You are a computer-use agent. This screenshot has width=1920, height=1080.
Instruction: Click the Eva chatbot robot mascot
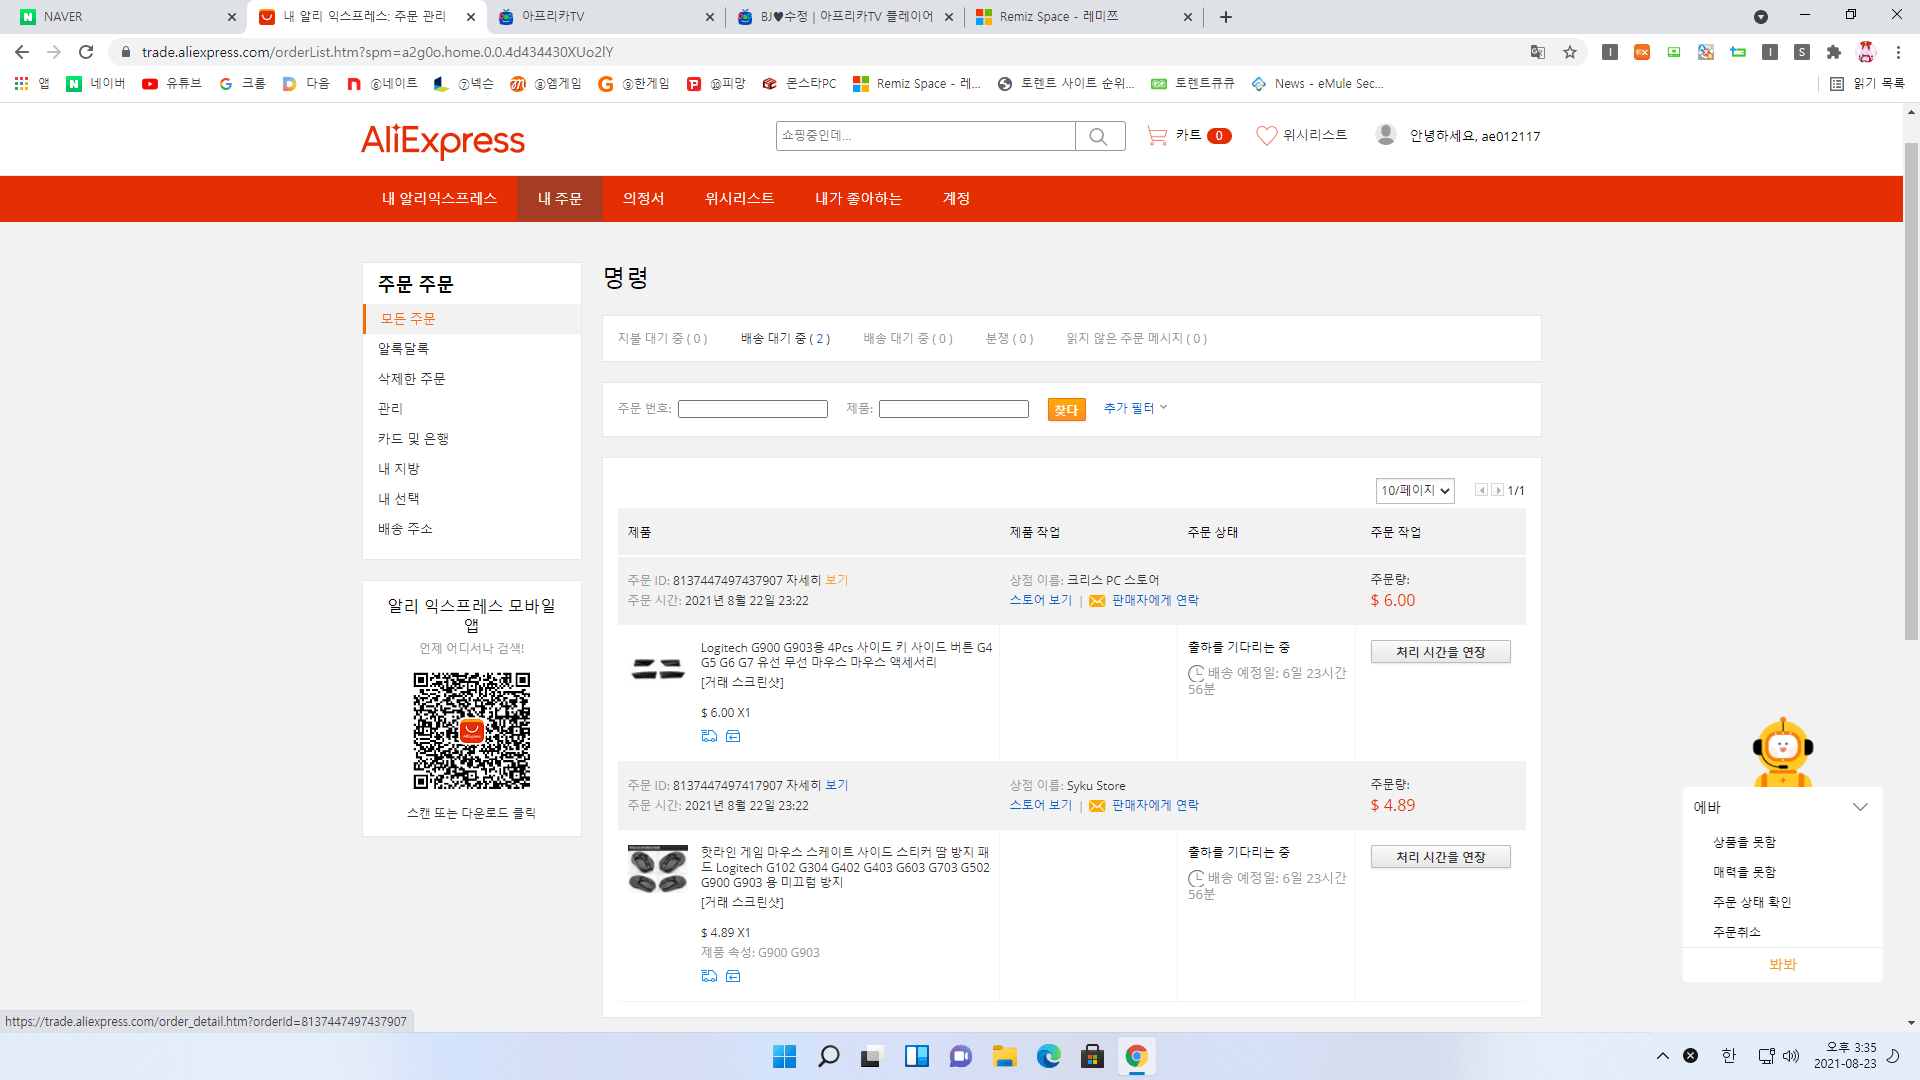[x=1783, y=752]
